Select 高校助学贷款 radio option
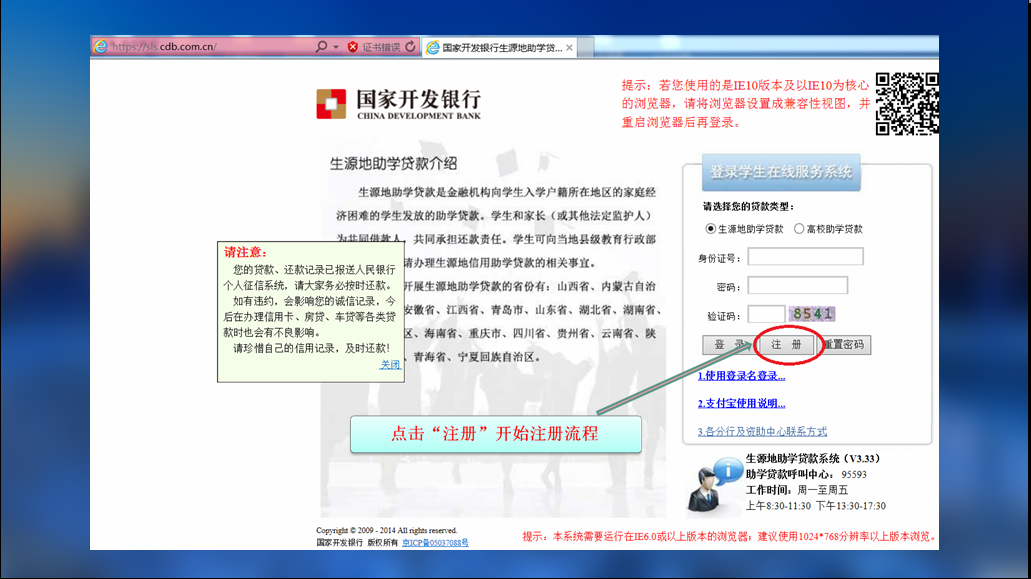The width and height of the screenshot is (1031, 579). point(799,229)
